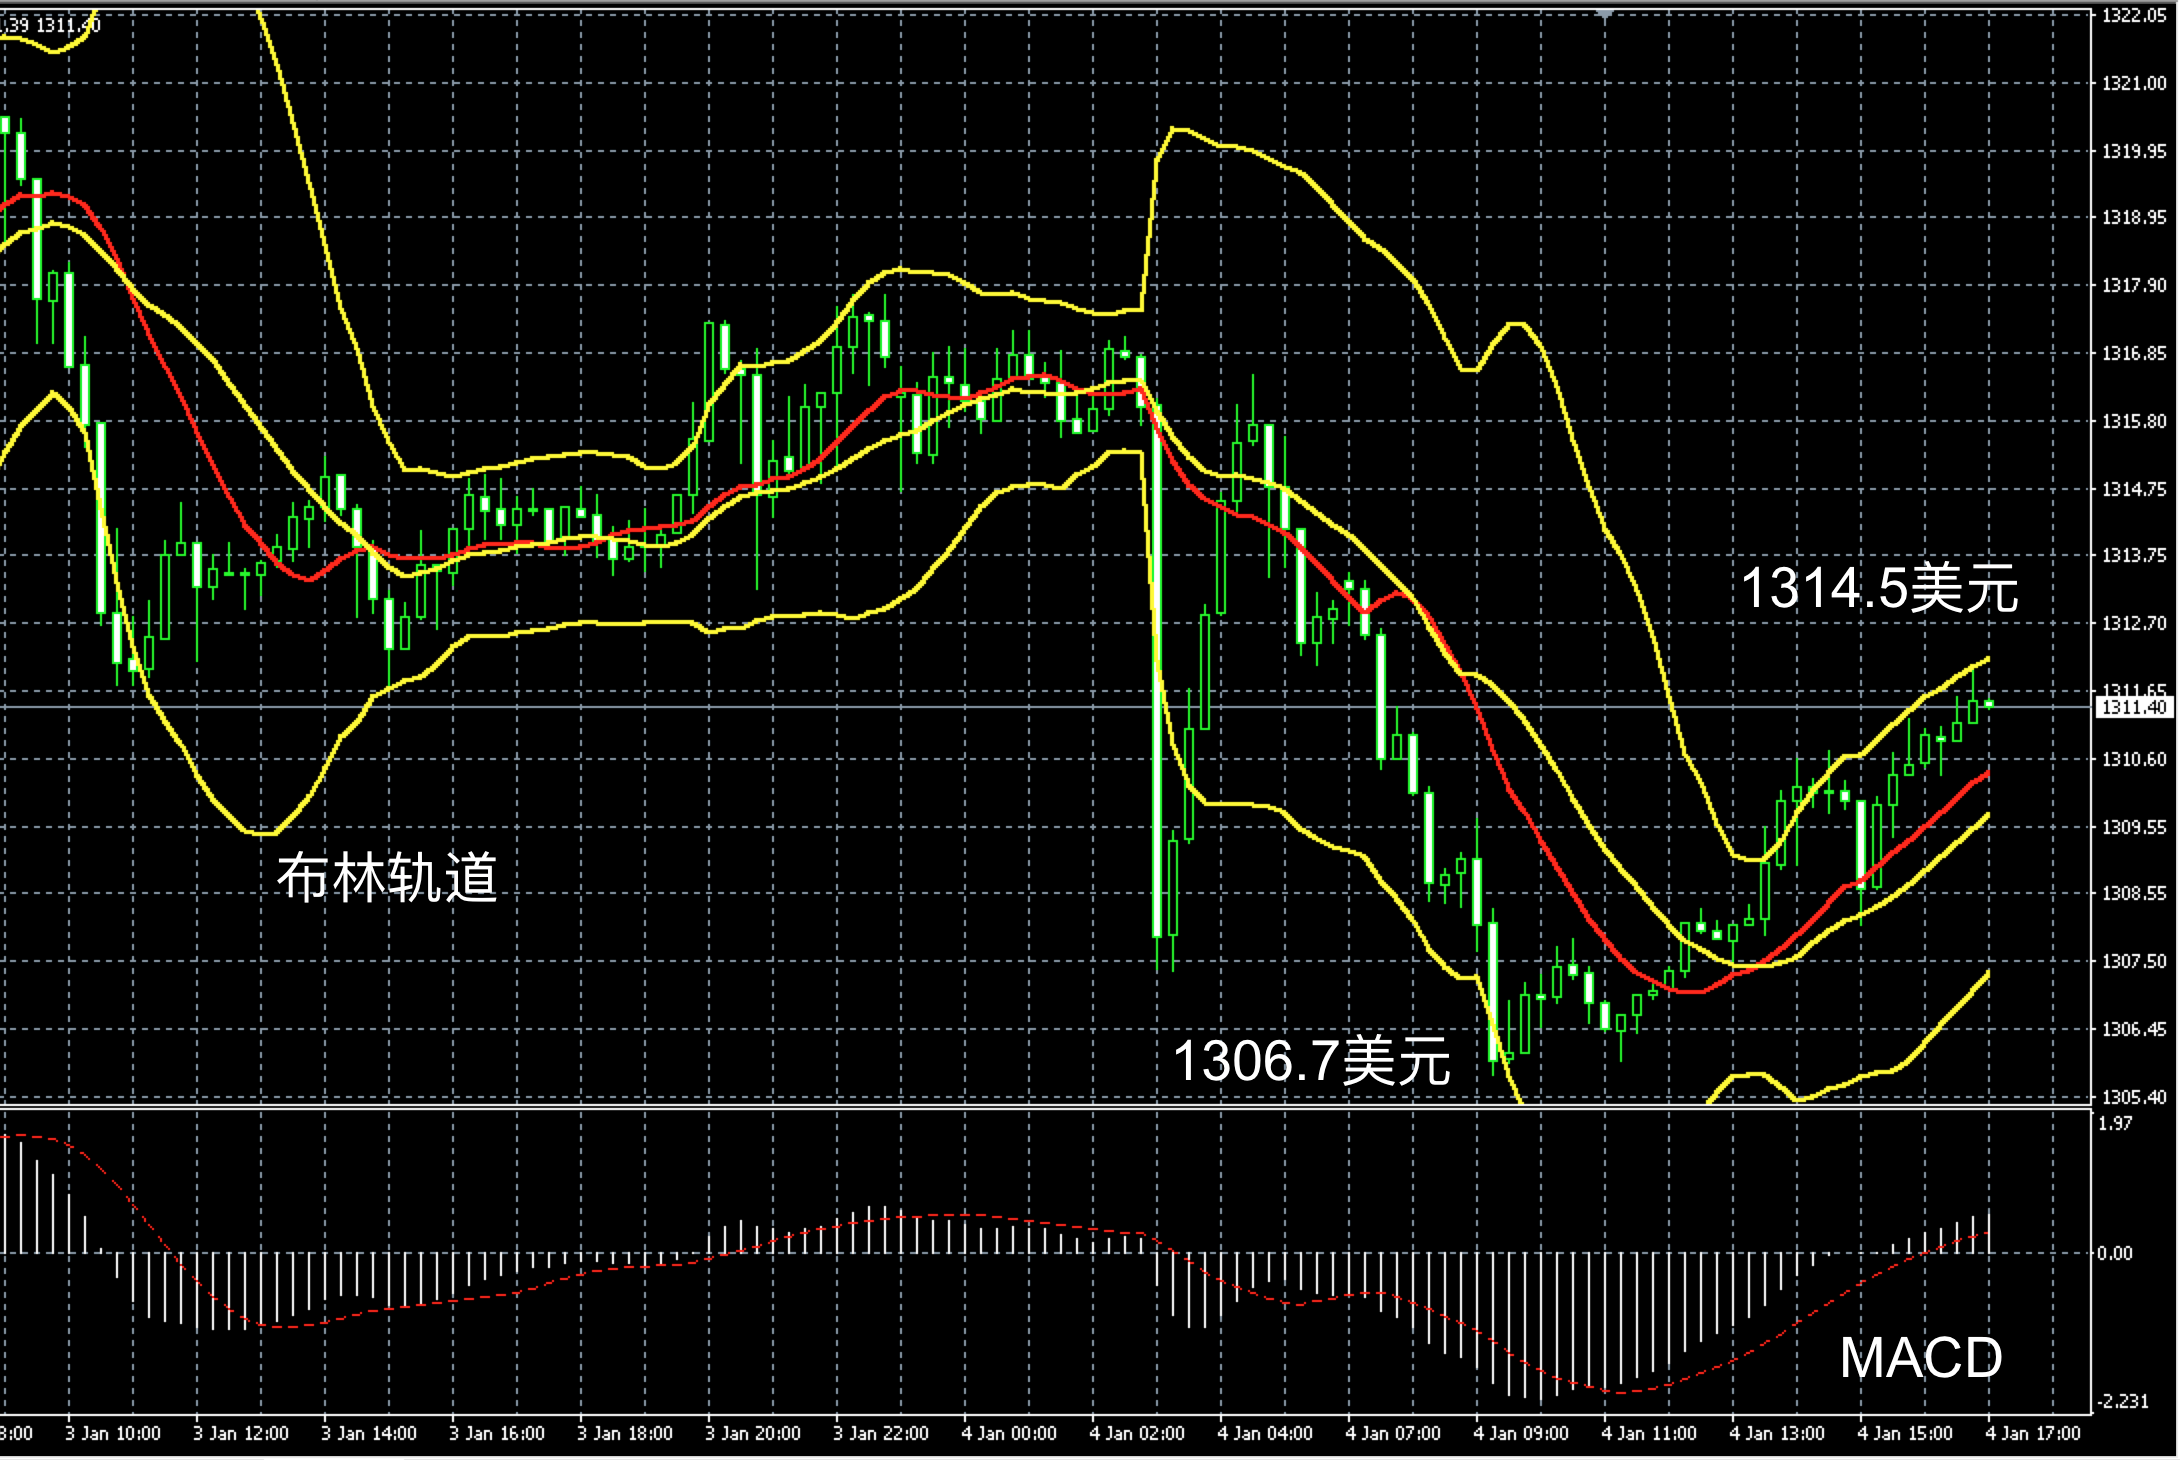2180x1460 pixels.
Task: Click the MACD 0.00 scale level
Action: (2115, 1253)
